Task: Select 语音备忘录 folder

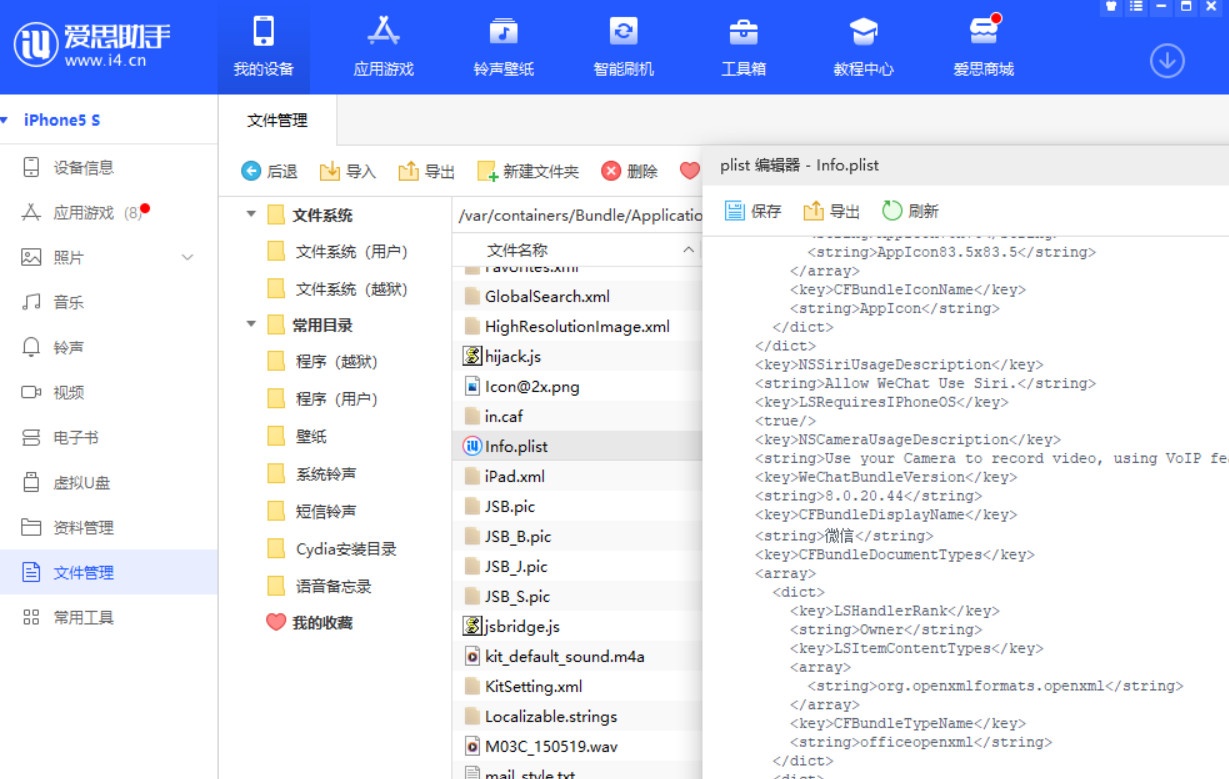Action: (x=320, y=586)
